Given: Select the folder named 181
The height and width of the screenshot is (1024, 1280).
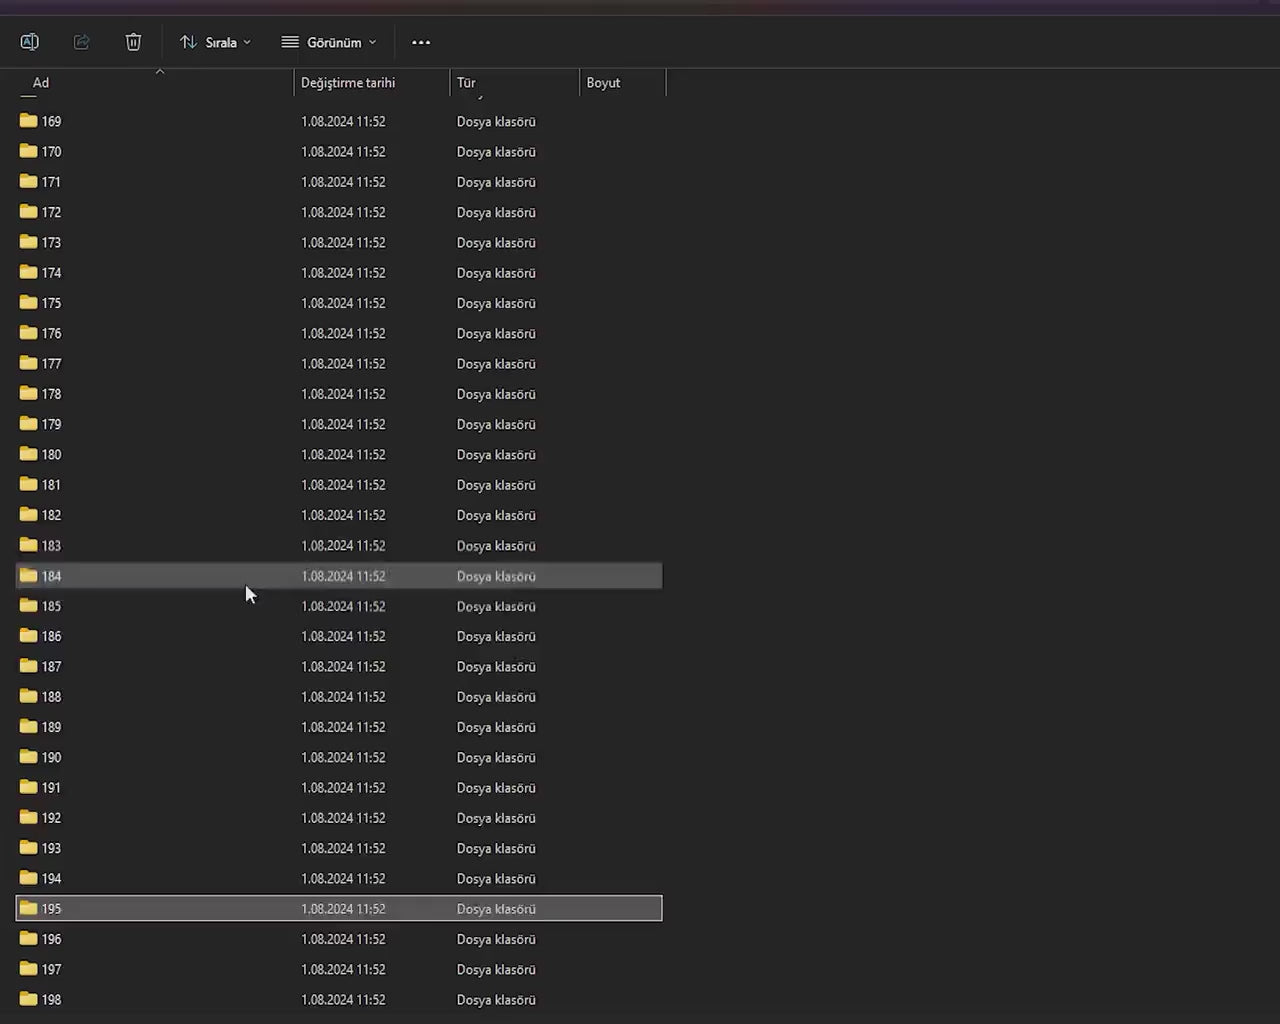Looking at the screenshot, I should click(x=51, y=485).
